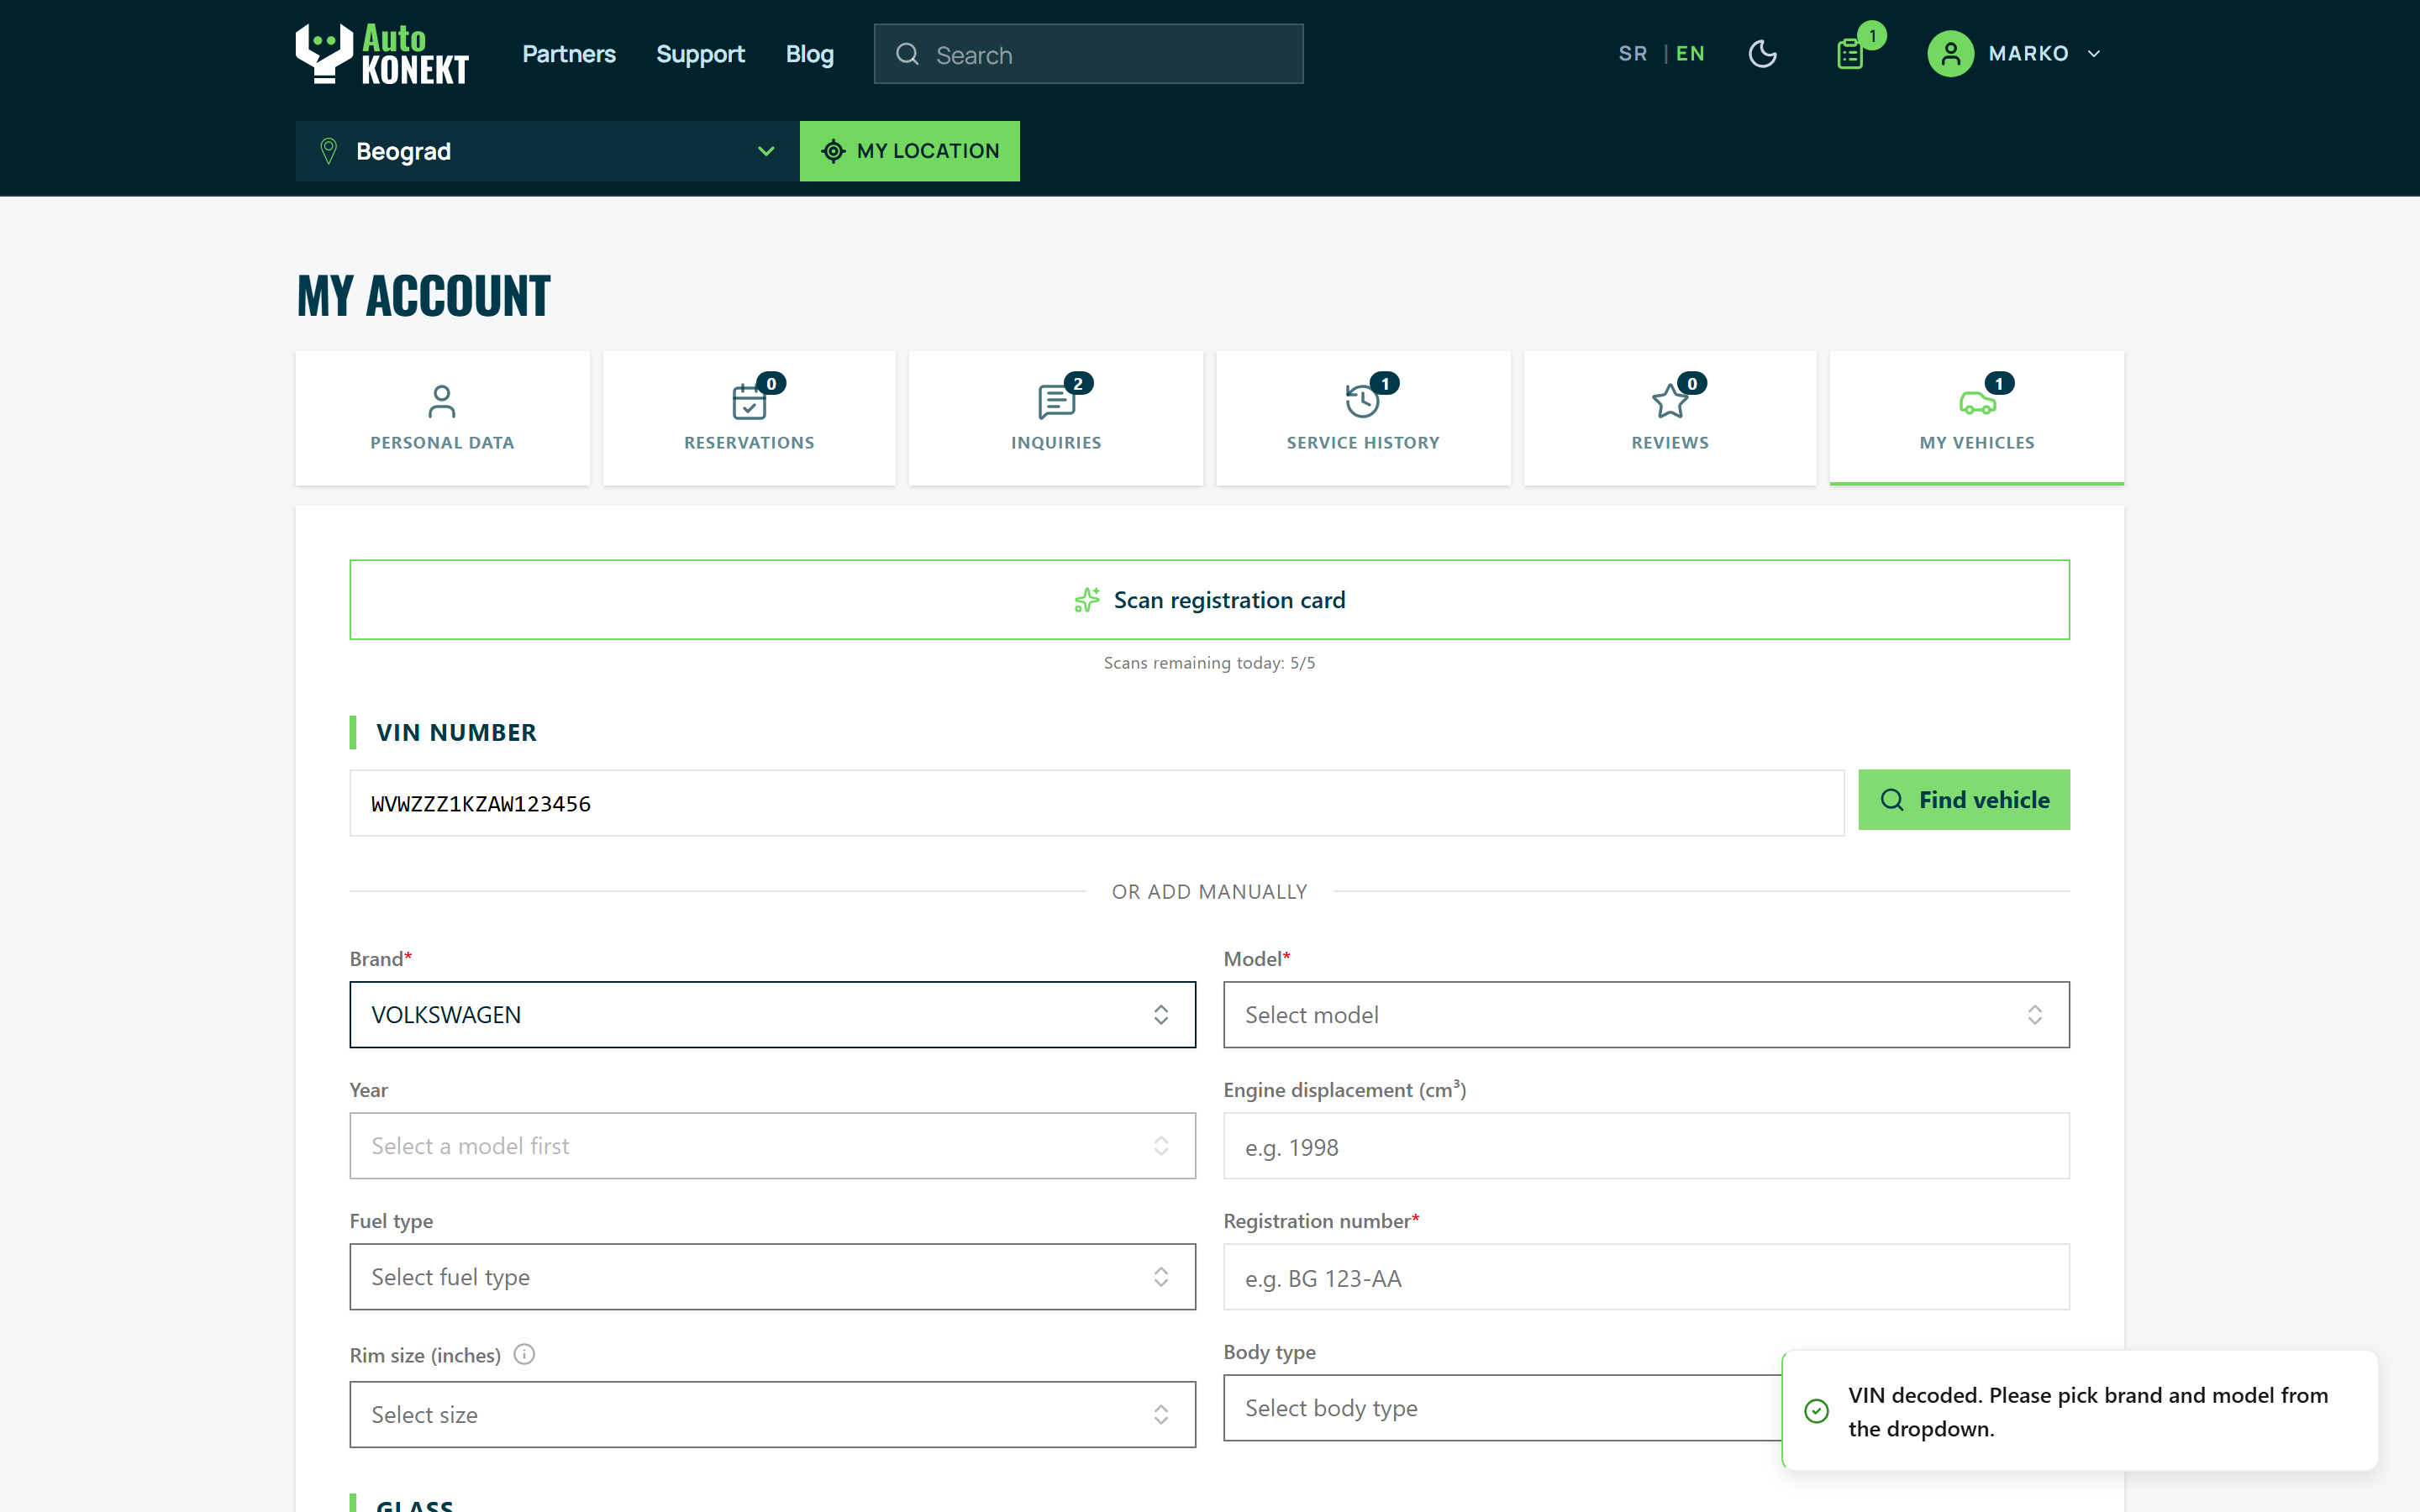Click the VIN number input field

1097,803
